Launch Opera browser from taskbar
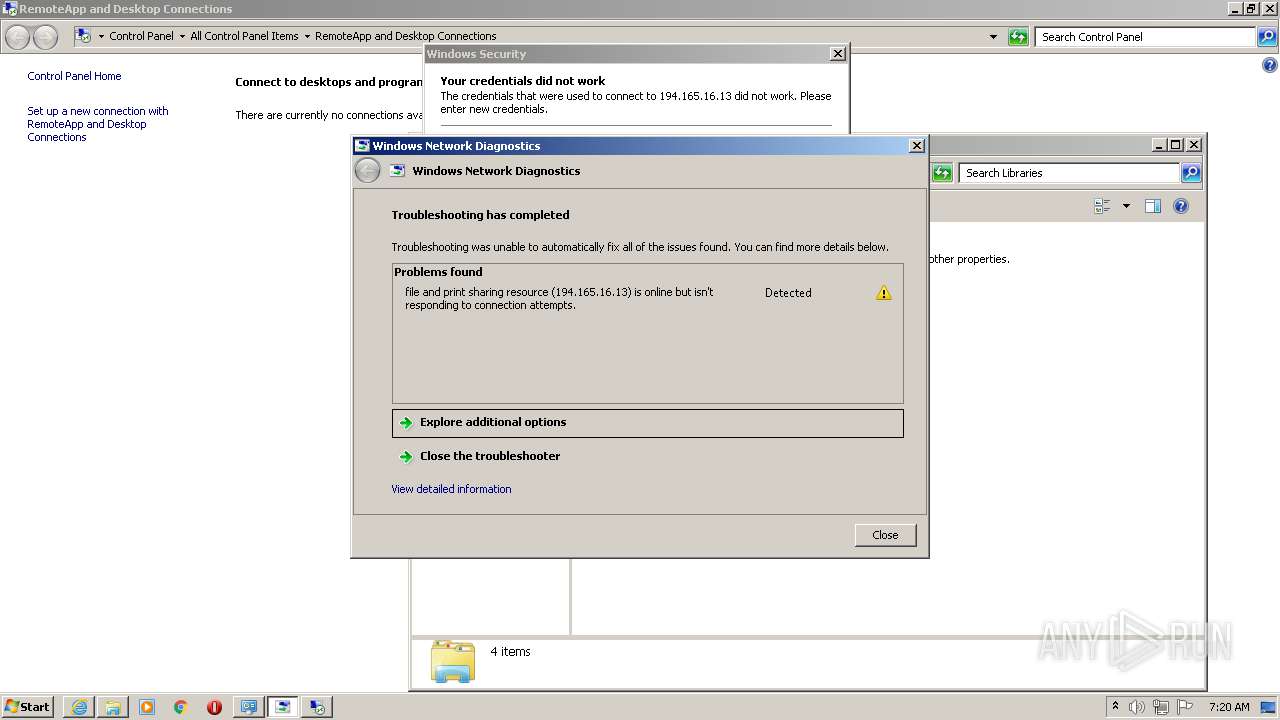1280x720 pixels. coord(214,707)
